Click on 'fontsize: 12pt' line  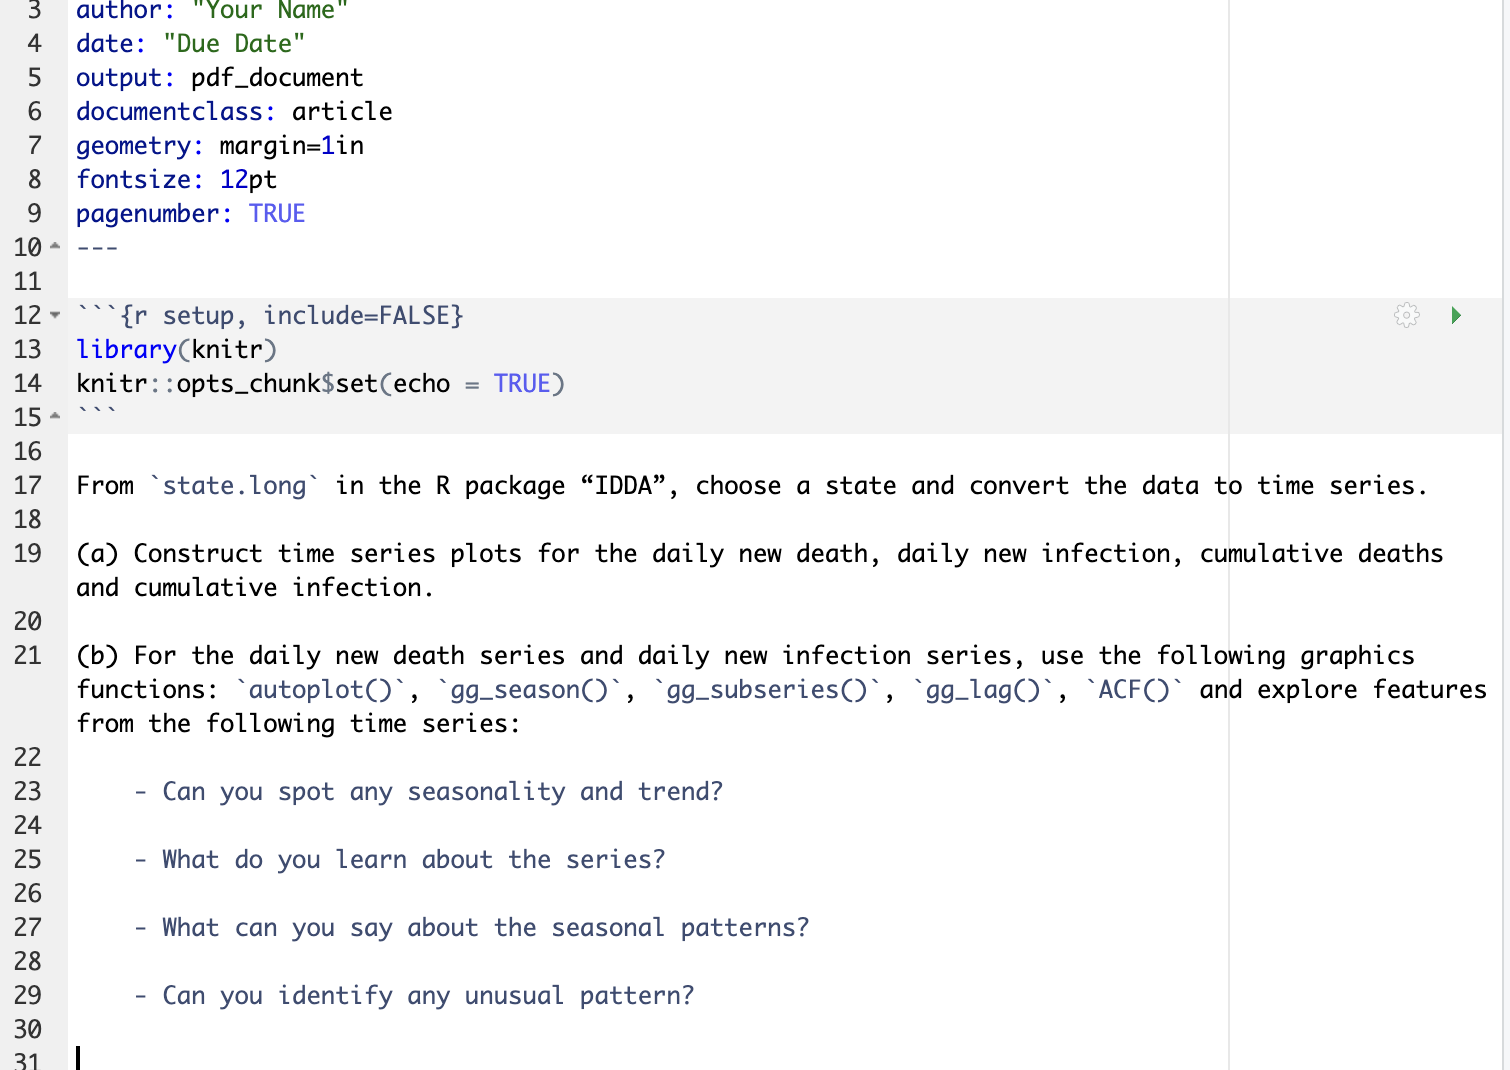pos(176,180)
